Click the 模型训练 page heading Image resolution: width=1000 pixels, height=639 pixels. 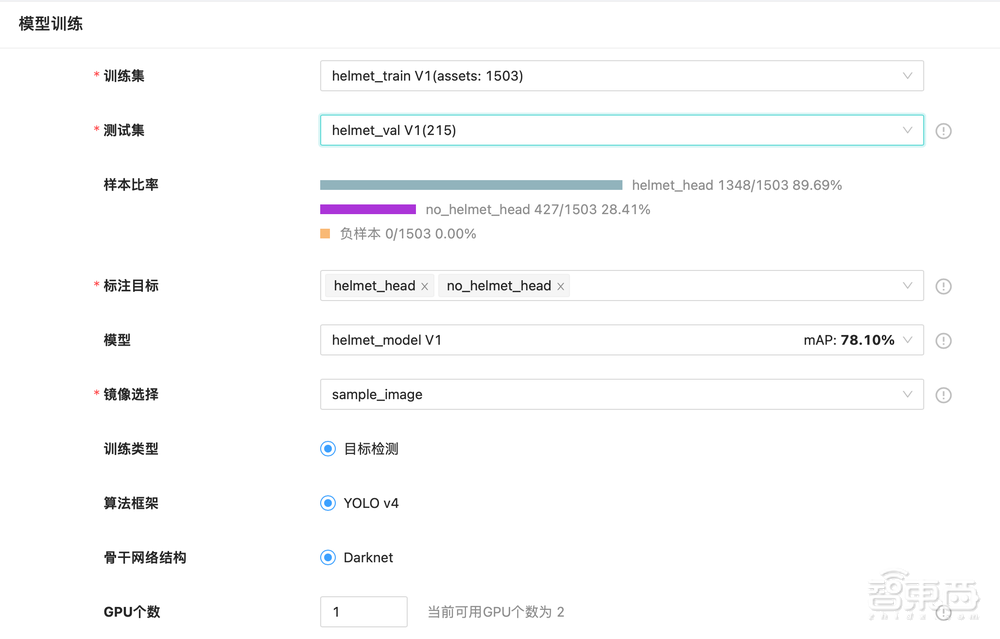pyautogui.click(x=51, y=24)
